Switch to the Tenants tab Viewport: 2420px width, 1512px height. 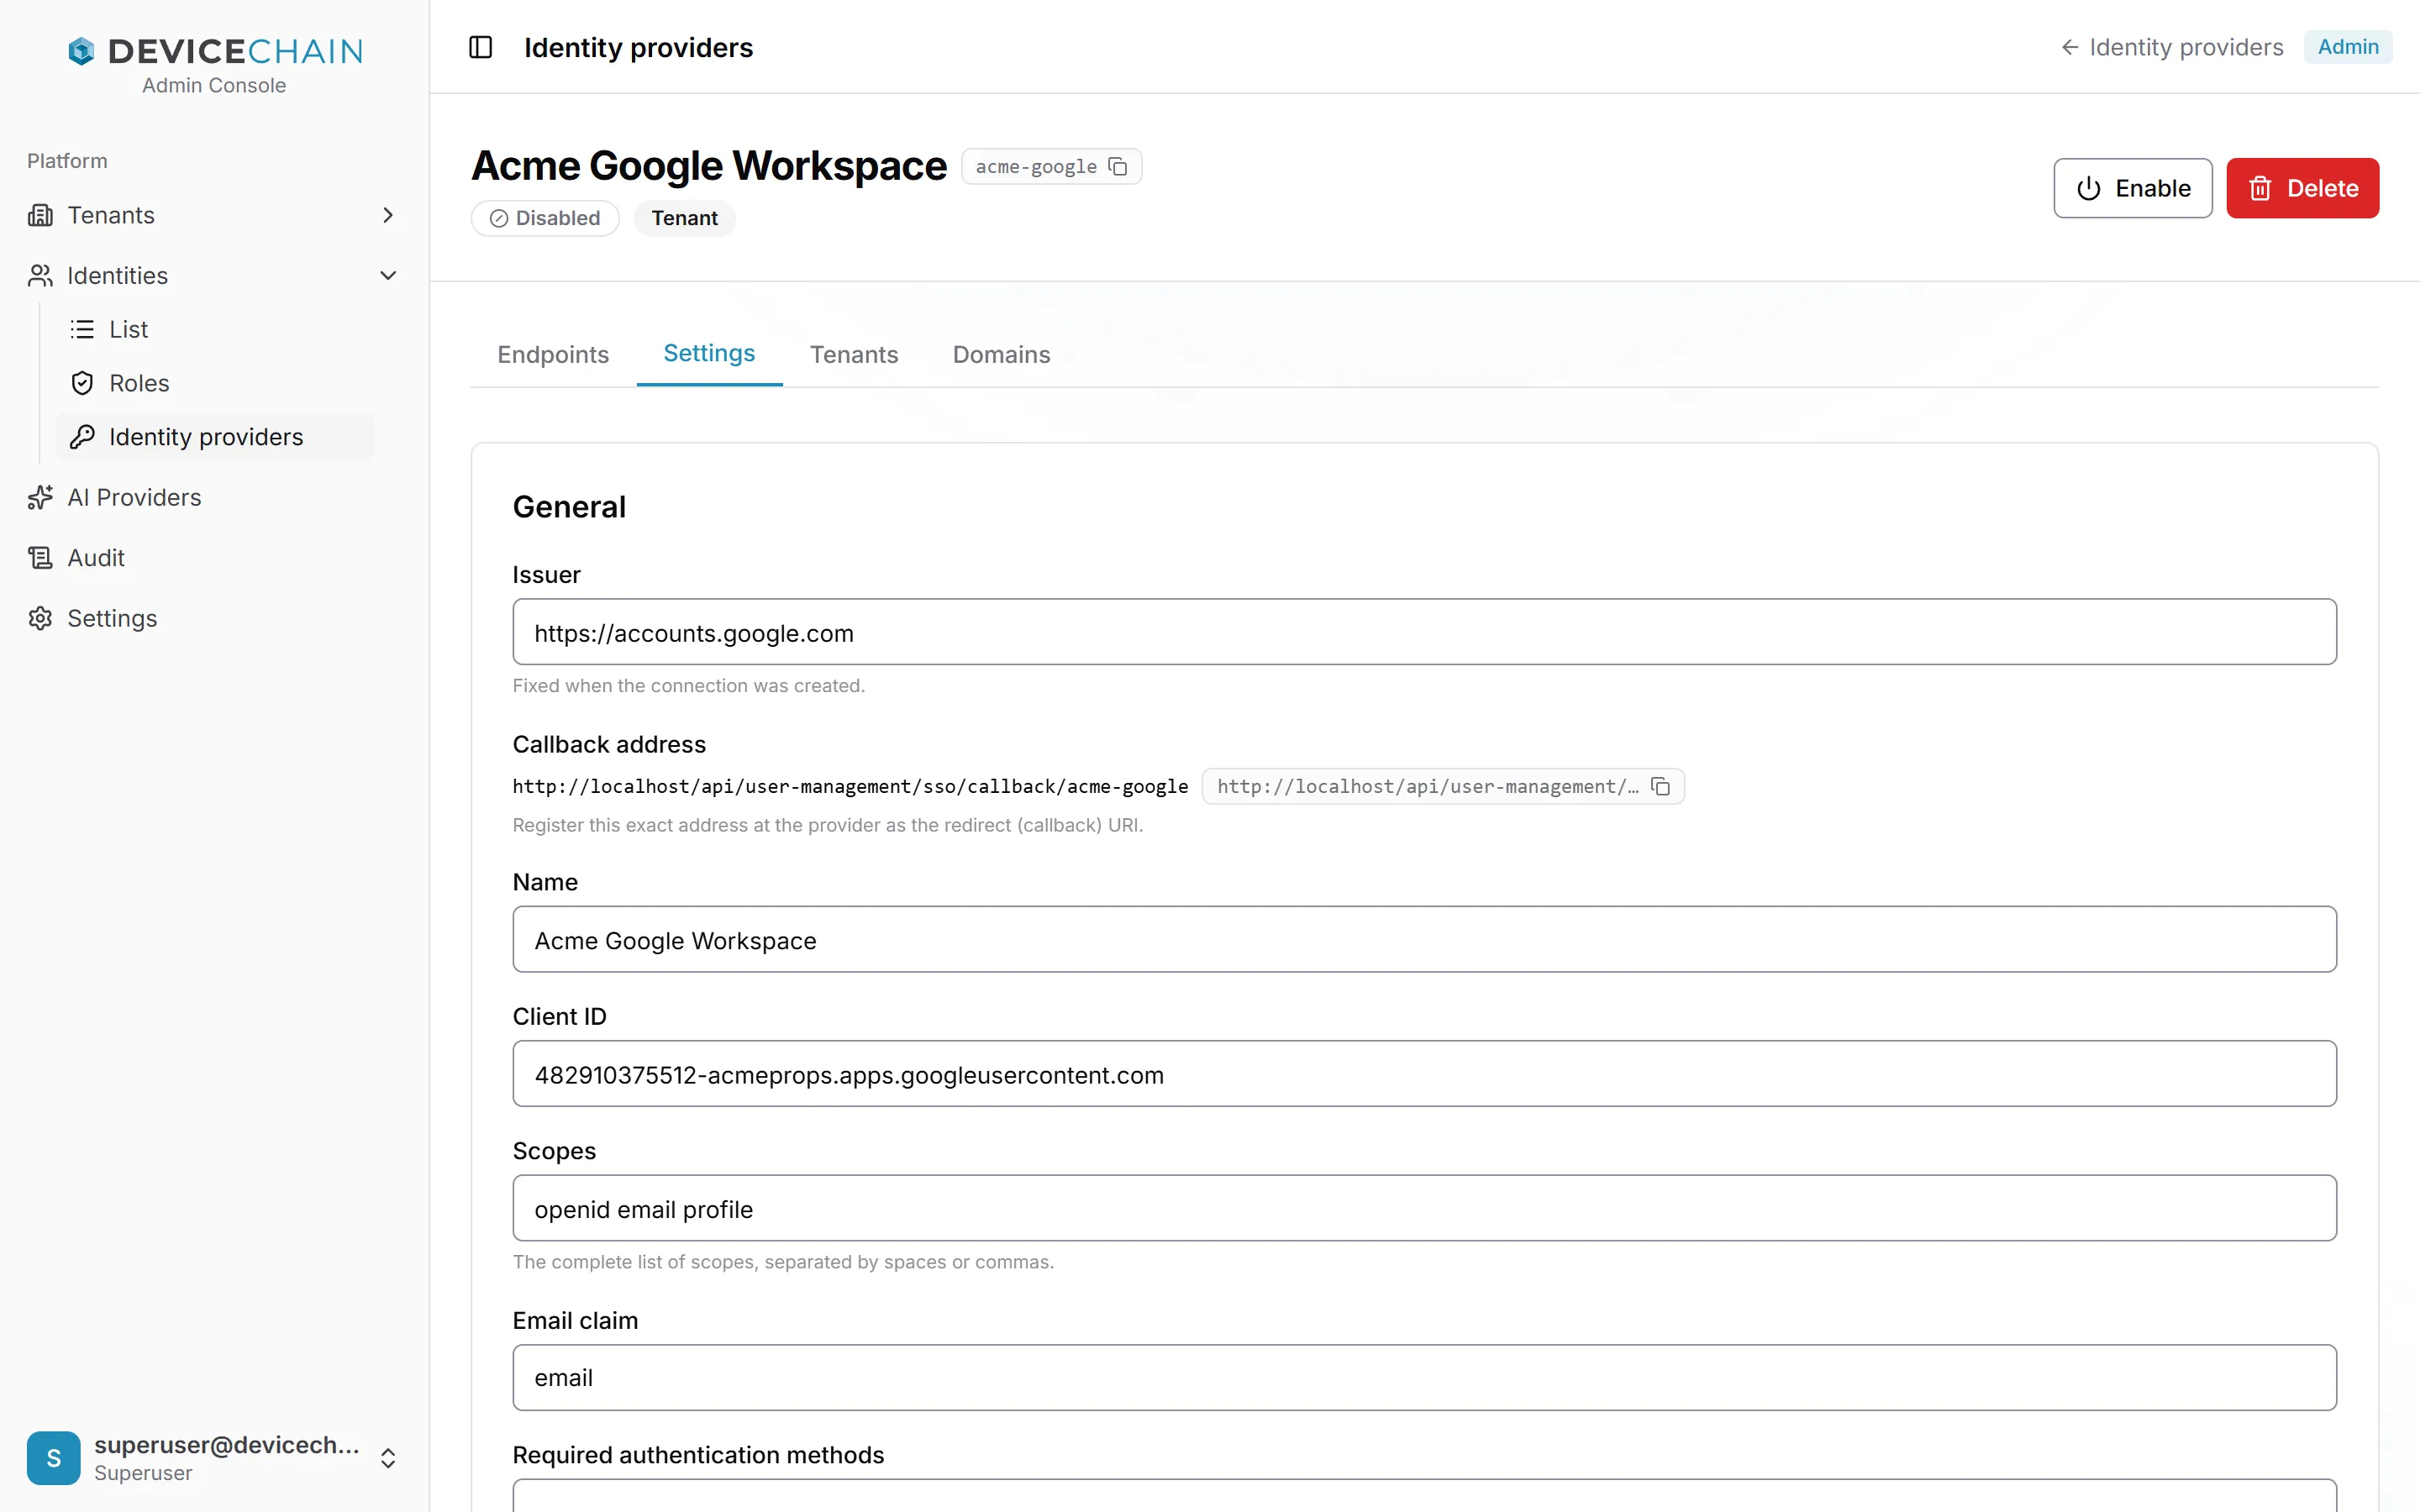click(854, 355)
